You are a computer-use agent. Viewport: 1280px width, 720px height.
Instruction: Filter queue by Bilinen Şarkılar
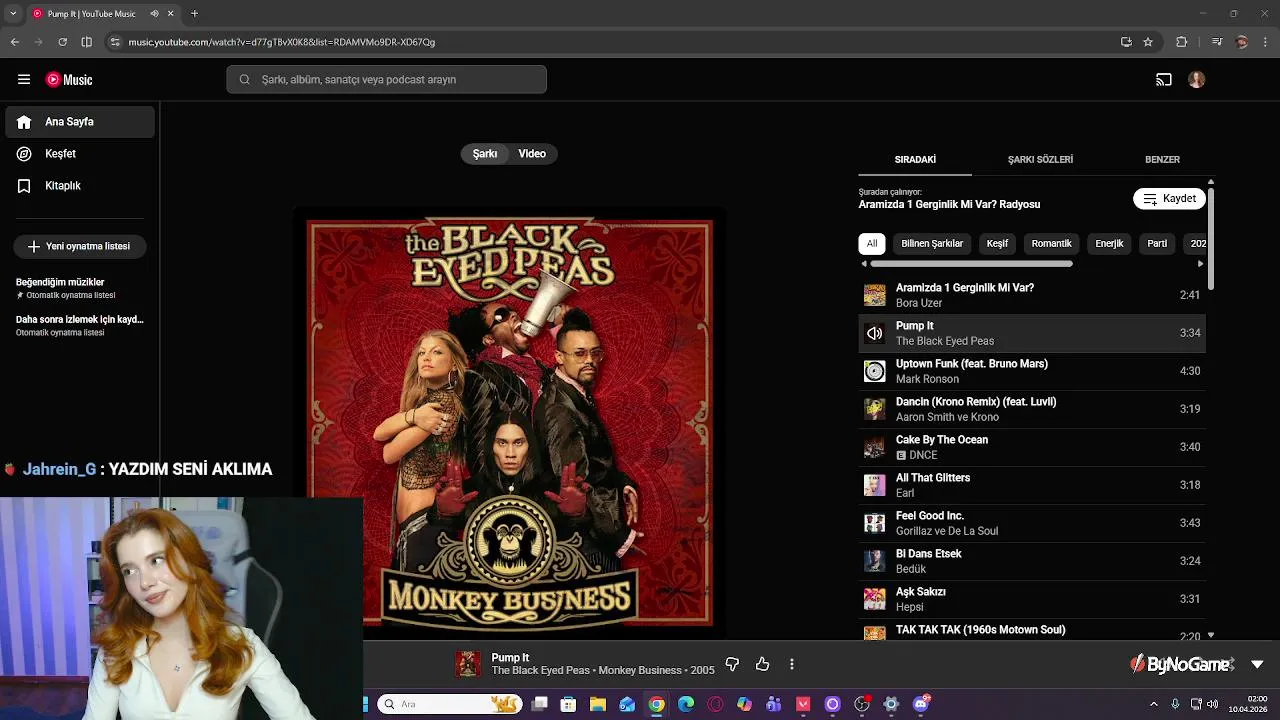(932, 243)
